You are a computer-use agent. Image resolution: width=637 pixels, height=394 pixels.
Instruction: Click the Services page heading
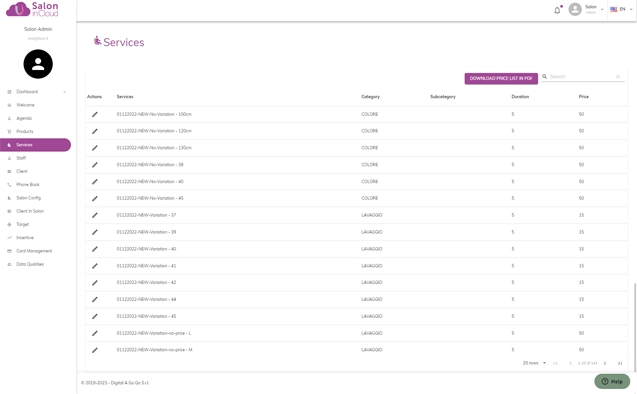124,42
